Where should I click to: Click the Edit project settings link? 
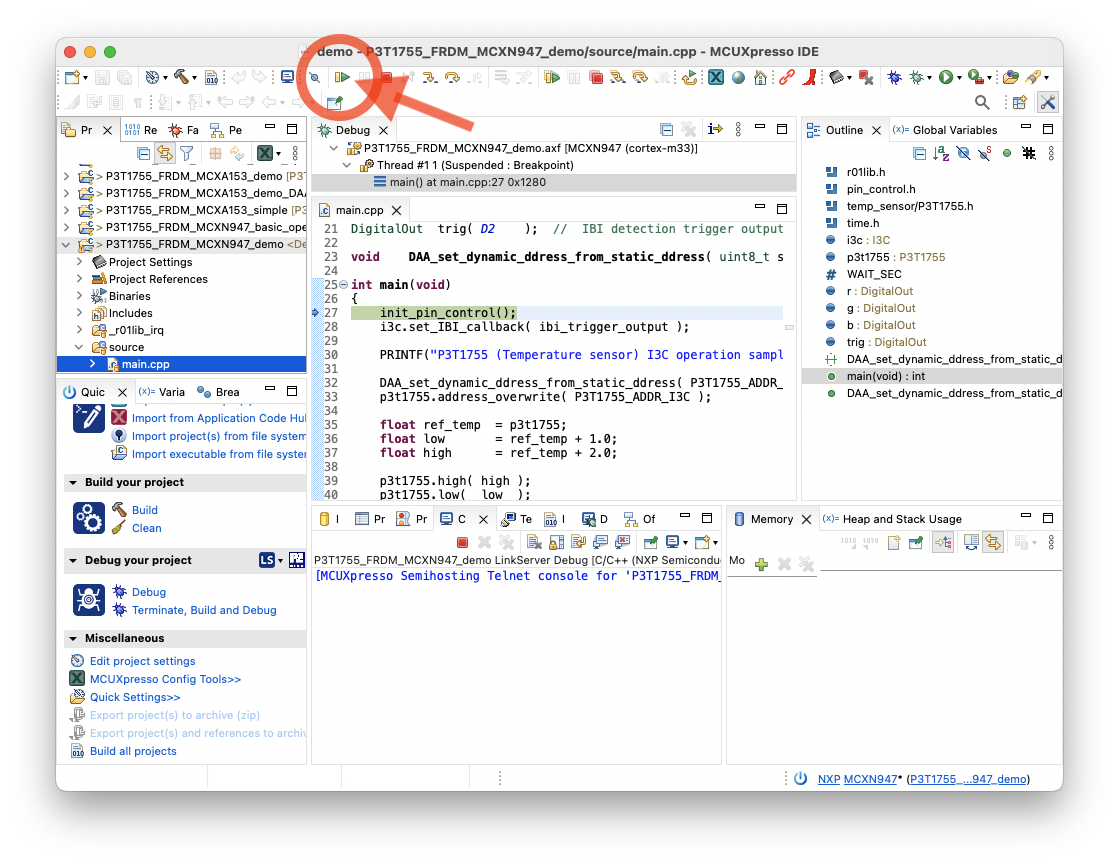click(x=142, y=661)
